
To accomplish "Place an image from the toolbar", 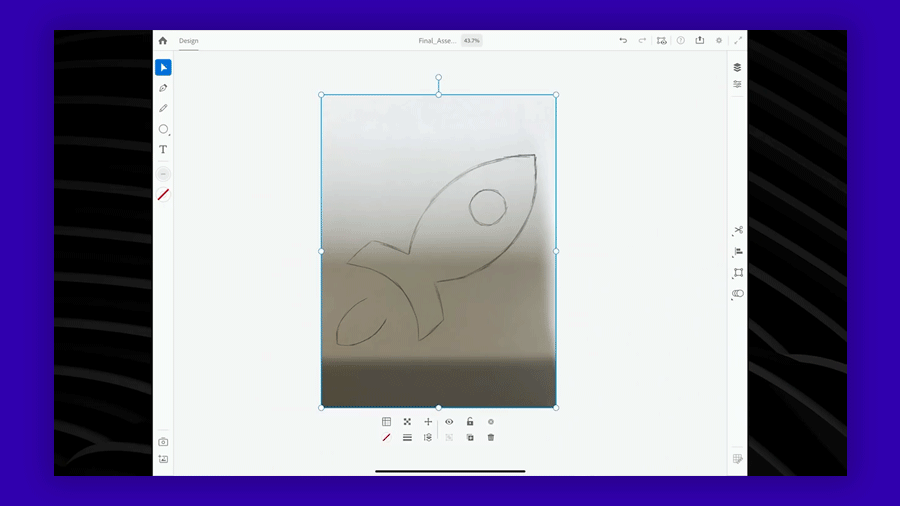I will [x=163, y=459].
